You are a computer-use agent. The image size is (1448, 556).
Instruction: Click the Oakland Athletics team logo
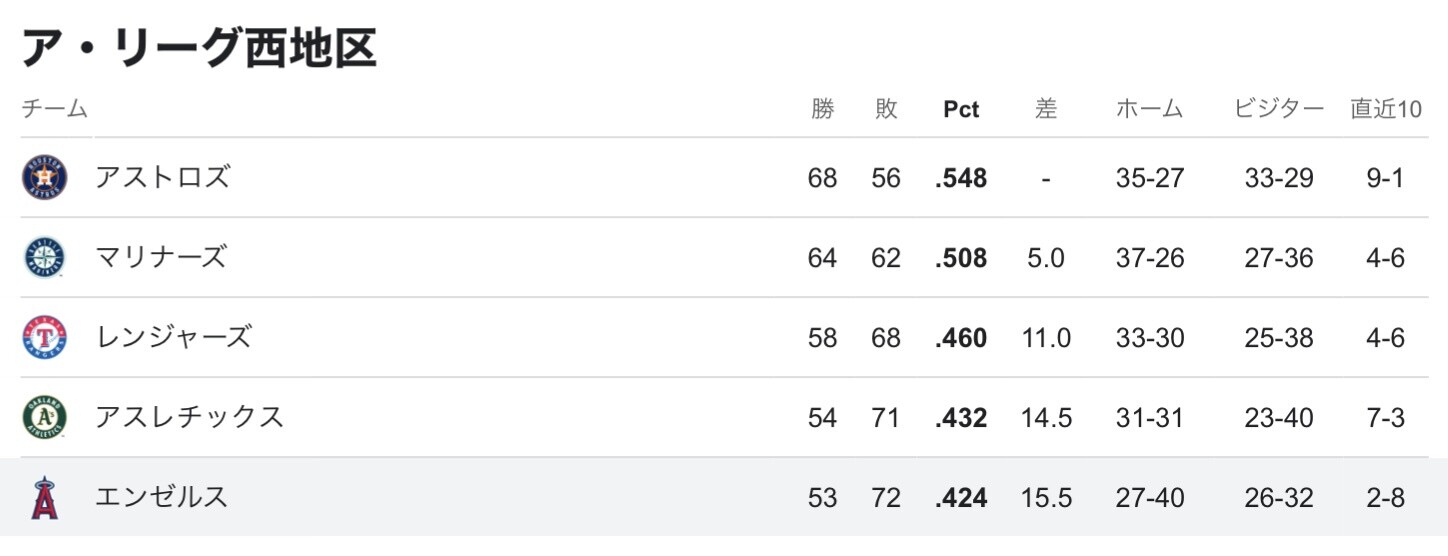click(44, 418)
